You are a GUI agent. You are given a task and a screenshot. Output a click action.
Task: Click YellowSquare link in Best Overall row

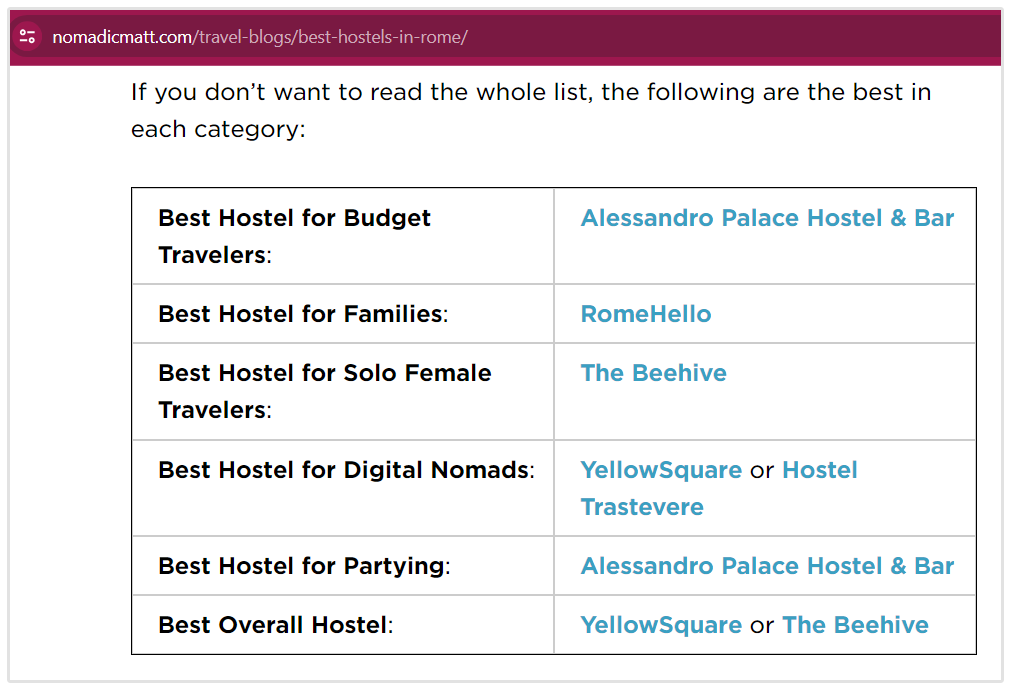tap(661, 625)
